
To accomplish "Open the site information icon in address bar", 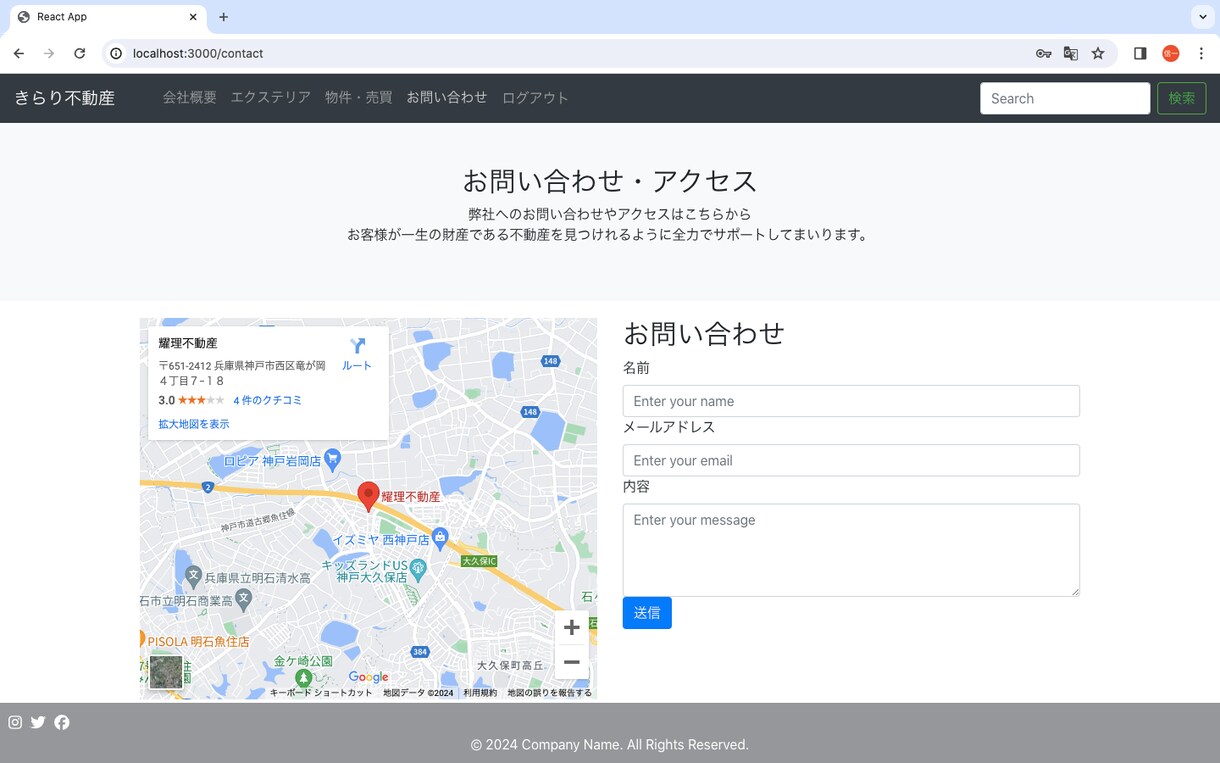I will [x=116, y=53].
